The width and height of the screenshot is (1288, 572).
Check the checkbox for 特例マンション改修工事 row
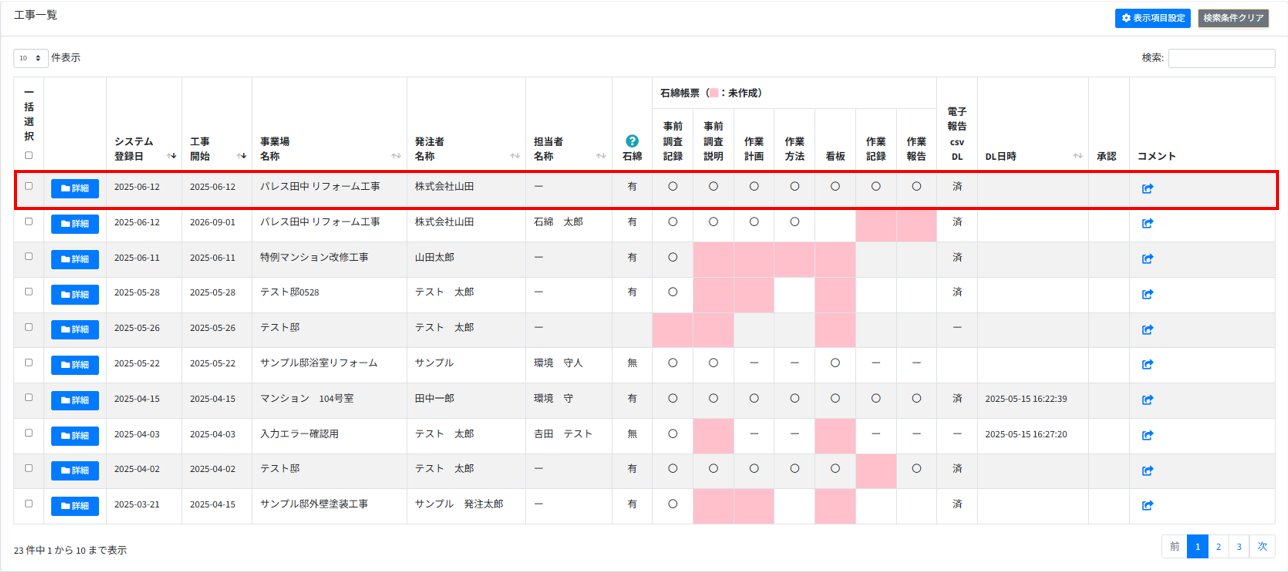click(29, 257)
